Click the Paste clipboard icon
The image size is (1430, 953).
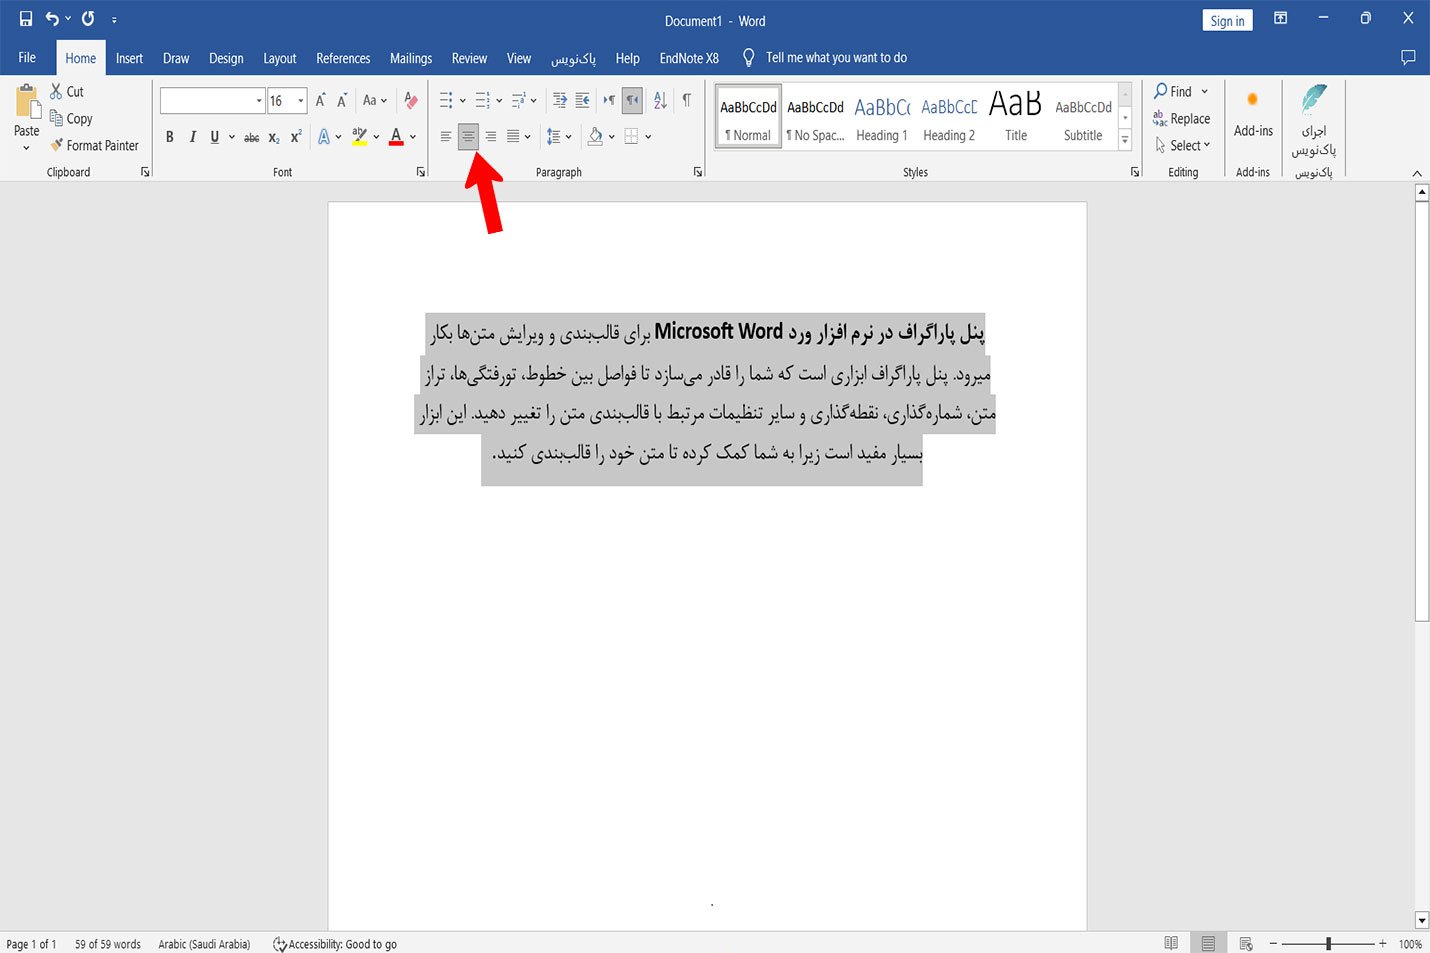tap(27, 103)
